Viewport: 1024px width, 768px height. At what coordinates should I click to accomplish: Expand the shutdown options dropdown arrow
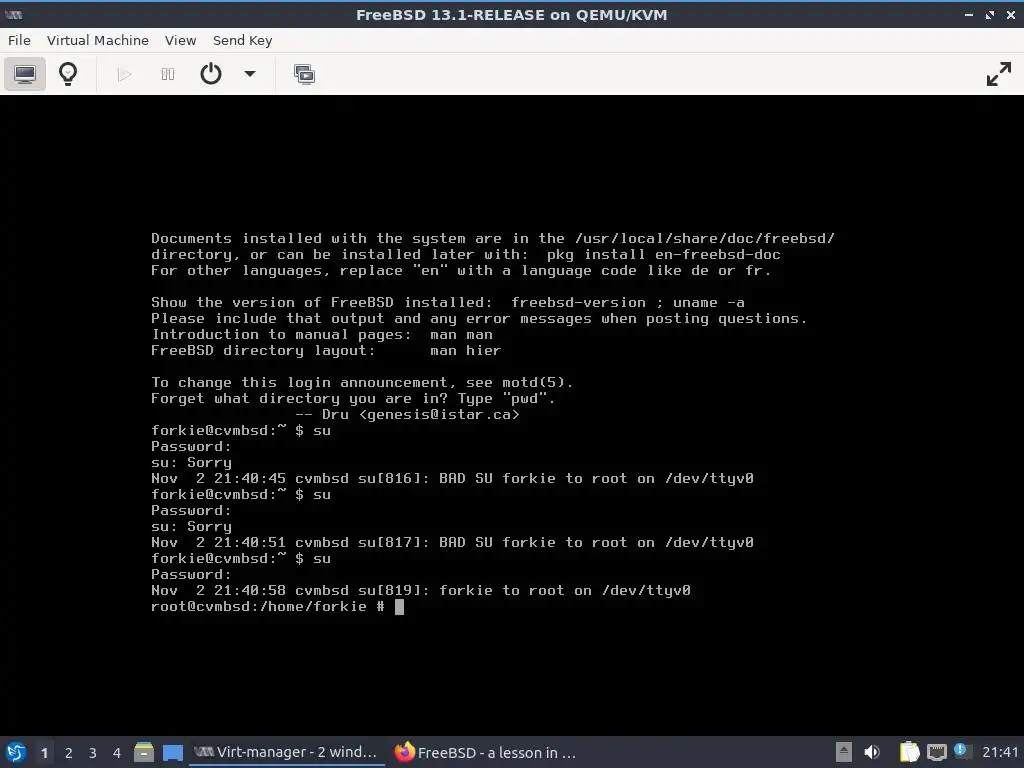249,74
